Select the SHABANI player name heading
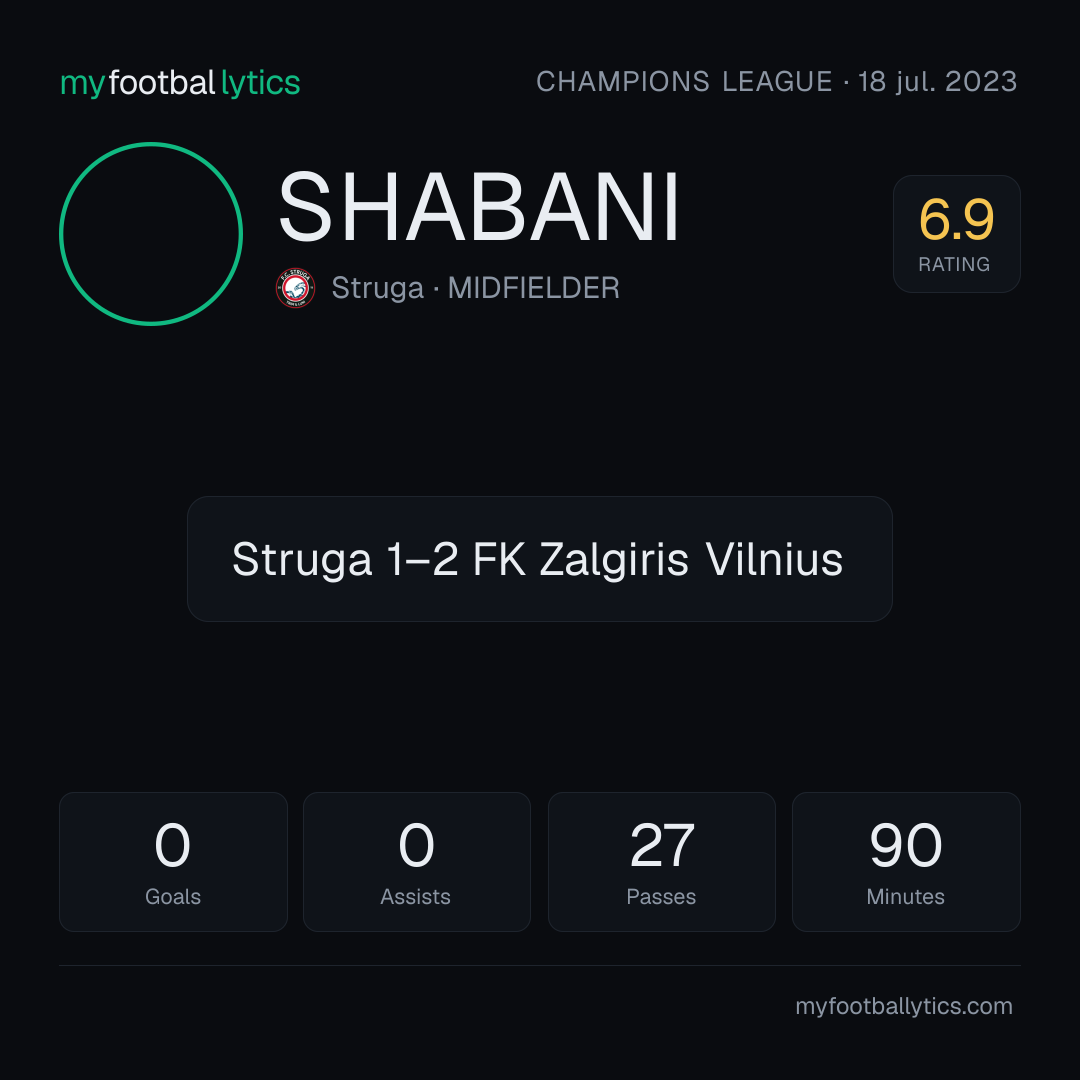Viewport: 1080px width, 1080px height. click(479, 207)
